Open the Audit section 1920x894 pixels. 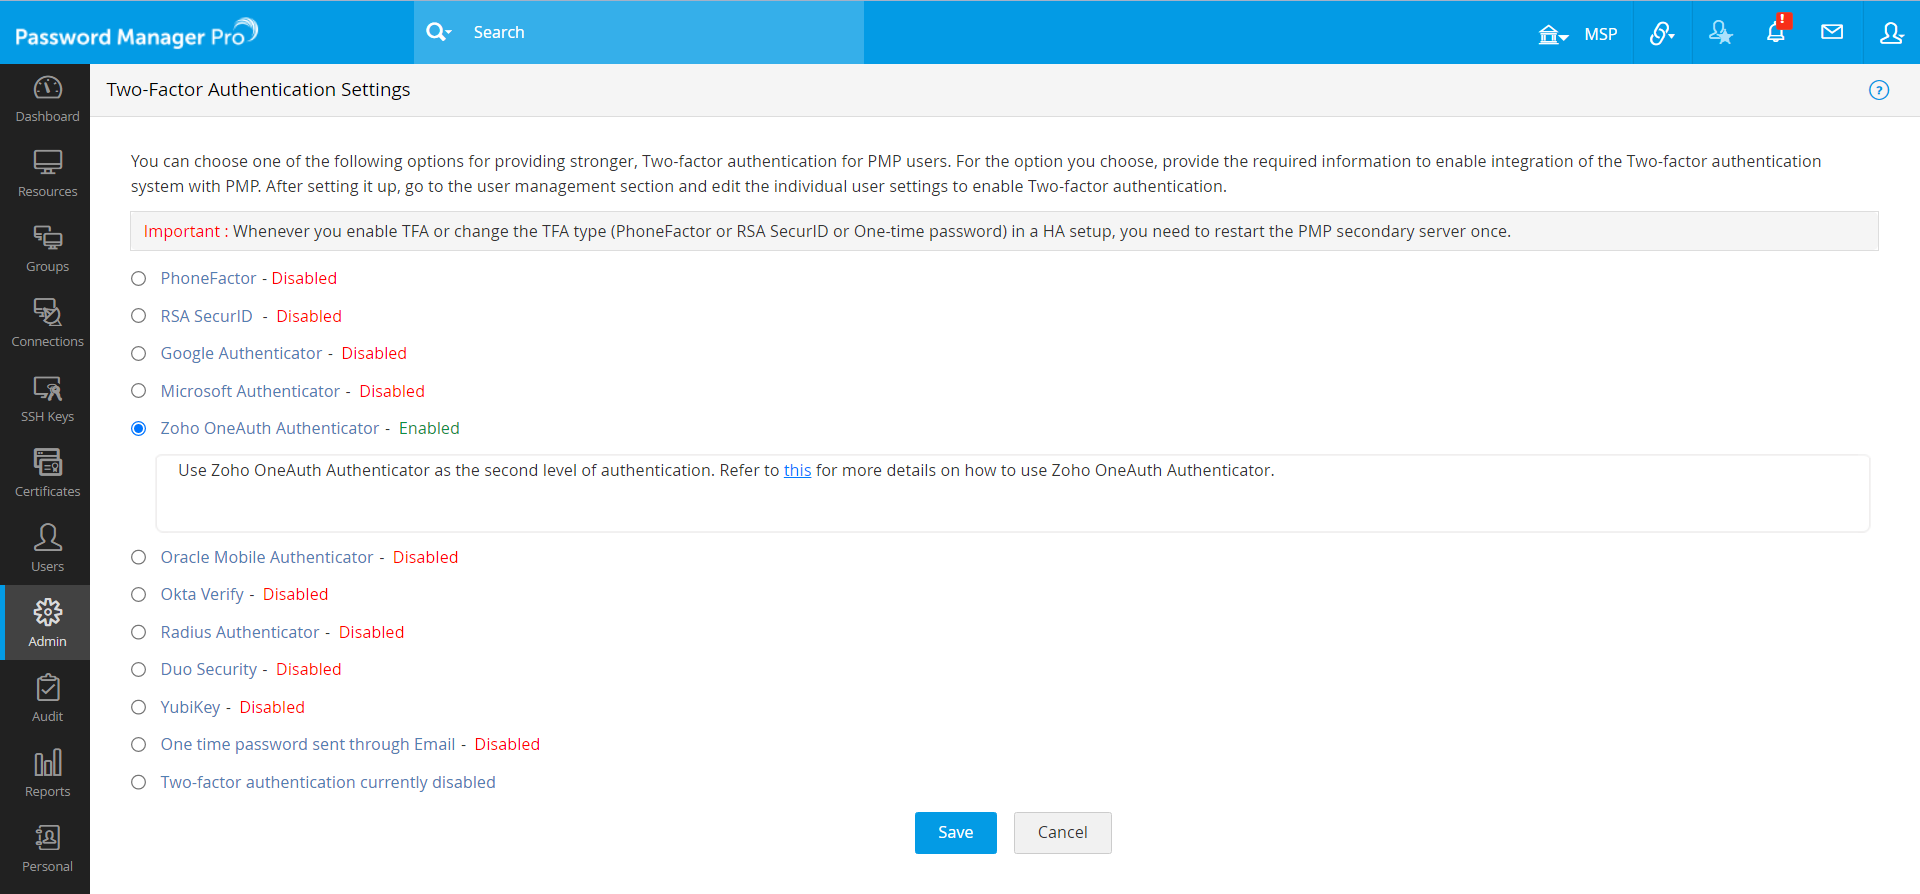[x=47, y=698]
